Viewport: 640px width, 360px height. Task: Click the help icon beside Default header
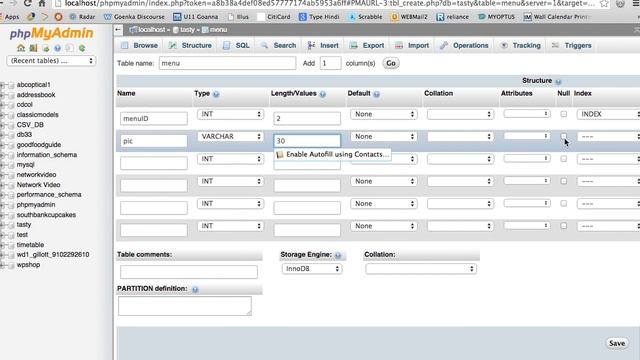click(376, 94)
